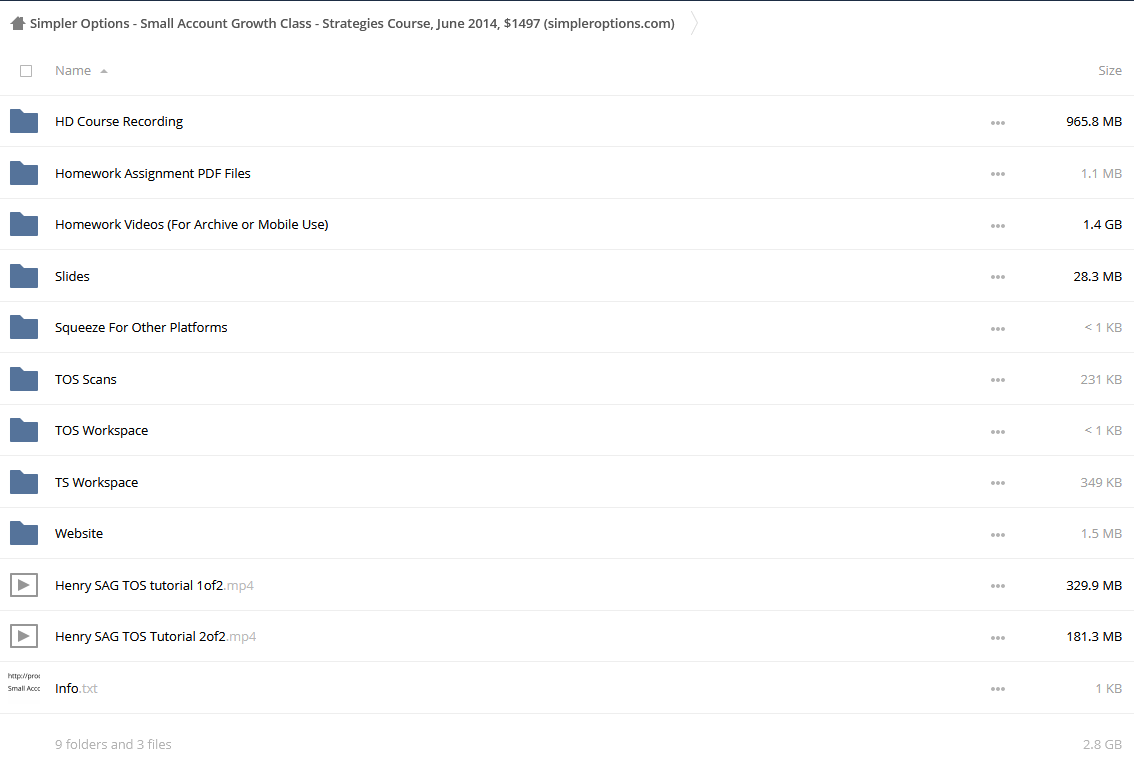Open Squeeze For Other Platforms folder name
The height and width of the screenshot is (772, 1134).
point(141,328)
